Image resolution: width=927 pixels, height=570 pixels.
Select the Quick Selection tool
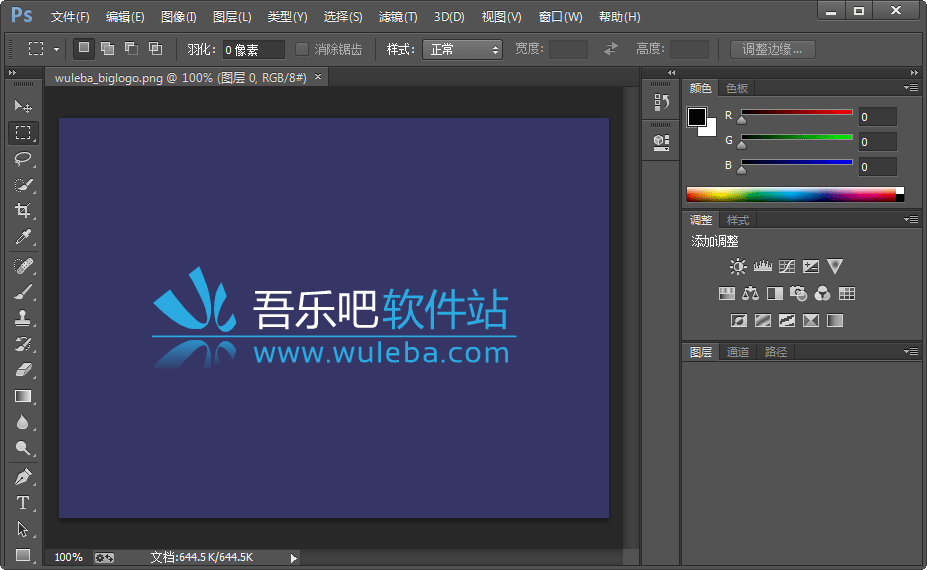coord(23,184)
